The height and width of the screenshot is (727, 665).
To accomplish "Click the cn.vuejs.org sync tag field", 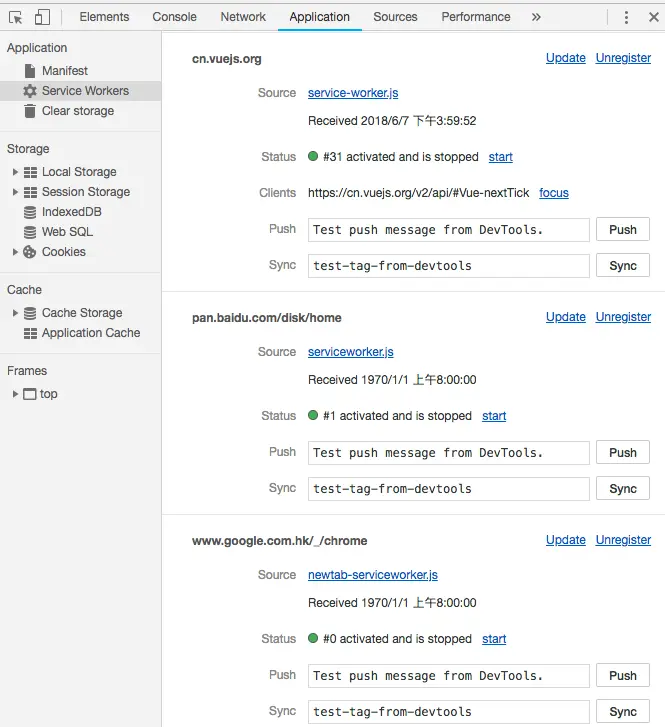I will click(x=448, y=266).
